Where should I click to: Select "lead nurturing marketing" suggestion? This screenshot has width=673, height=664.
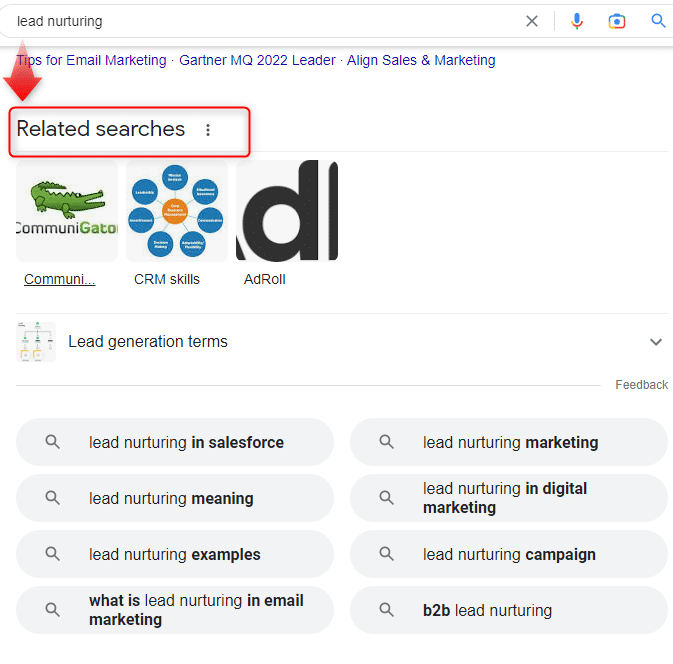coord(510,442)
